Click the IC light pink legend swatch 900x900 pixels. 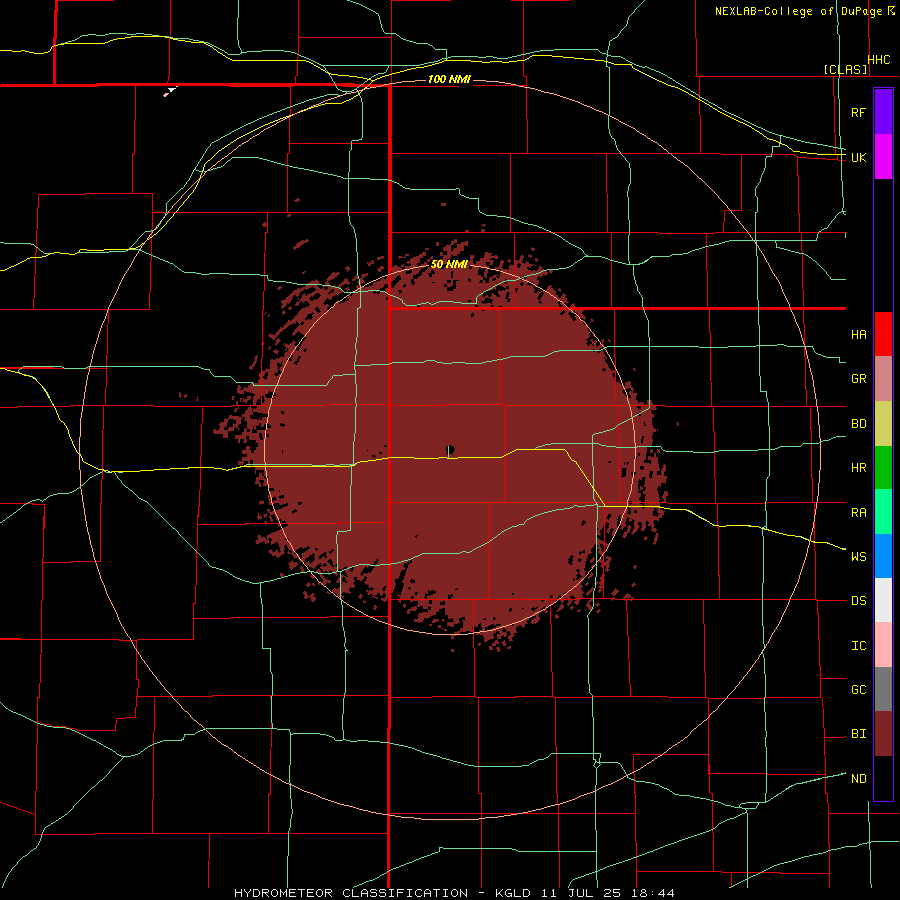(883, 645)
